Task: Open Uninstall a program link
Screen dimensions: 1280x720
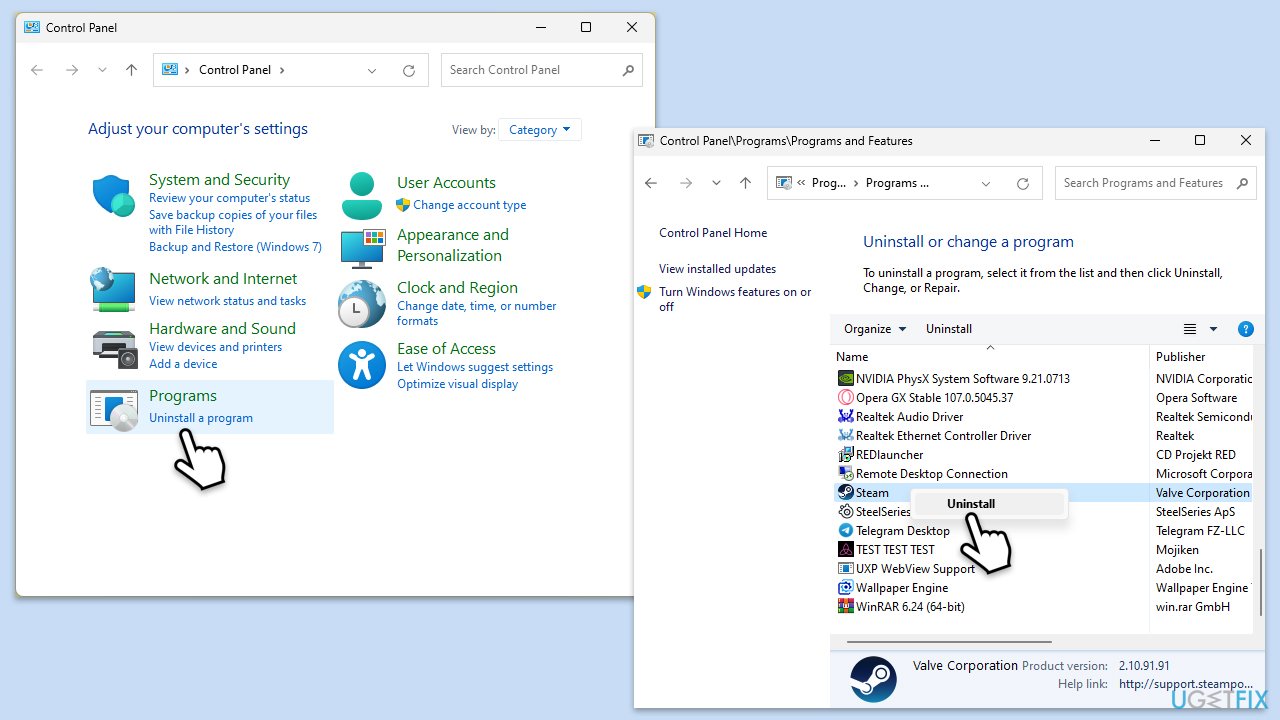Action: (x=201, y=418)
